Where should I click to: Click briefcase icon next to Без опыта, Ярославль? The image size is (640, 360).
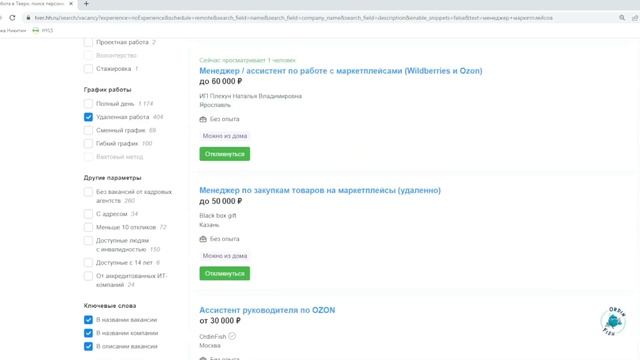203,119
